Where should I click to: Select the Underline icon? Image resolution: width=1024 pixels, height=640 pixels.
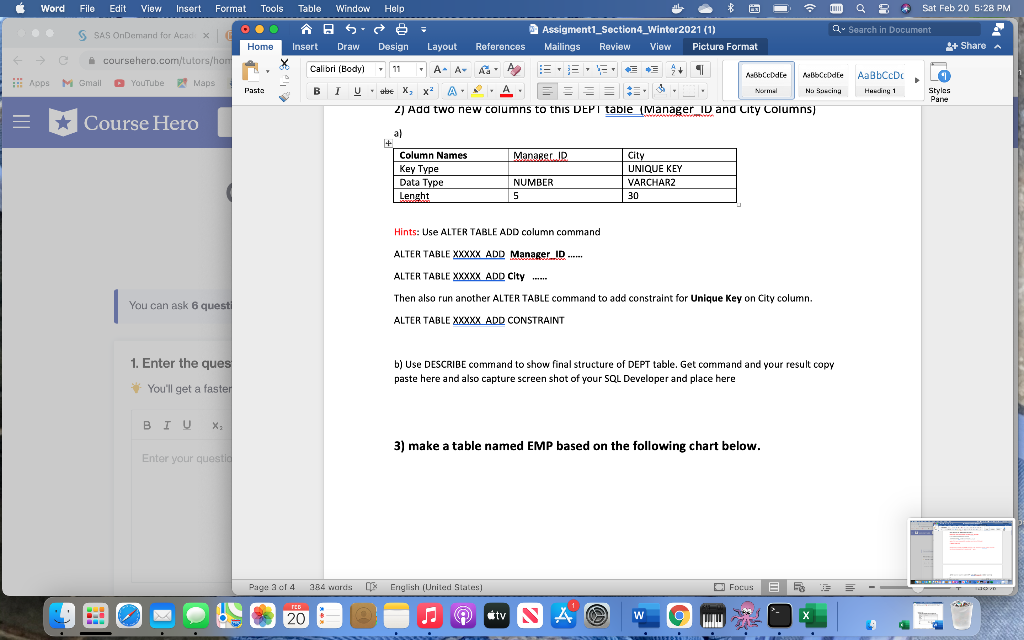[356, 91]
